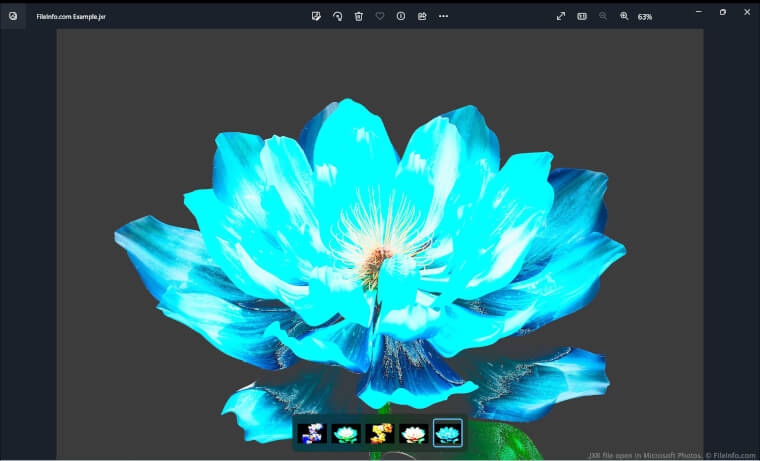
Task: Delete the photo using the trash icon
Action: click(x=358, y=16)
